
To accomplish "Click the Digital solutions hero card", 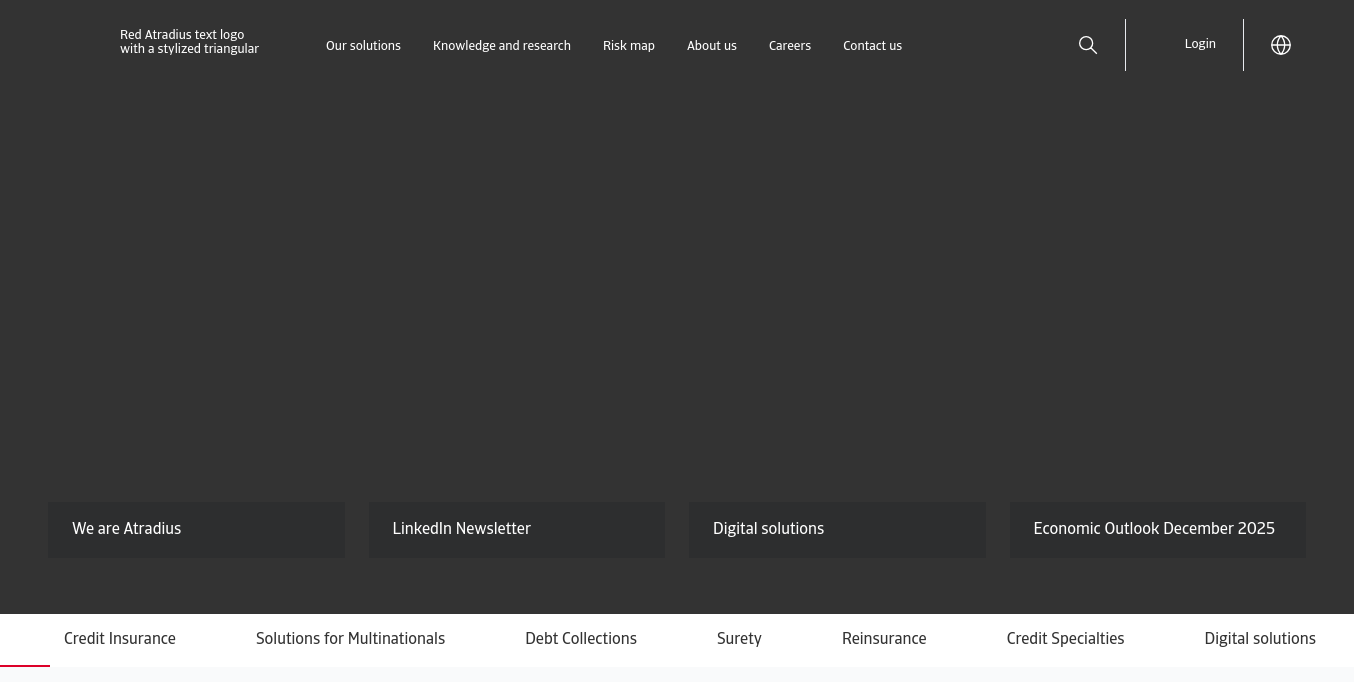I will click(837, 529).
